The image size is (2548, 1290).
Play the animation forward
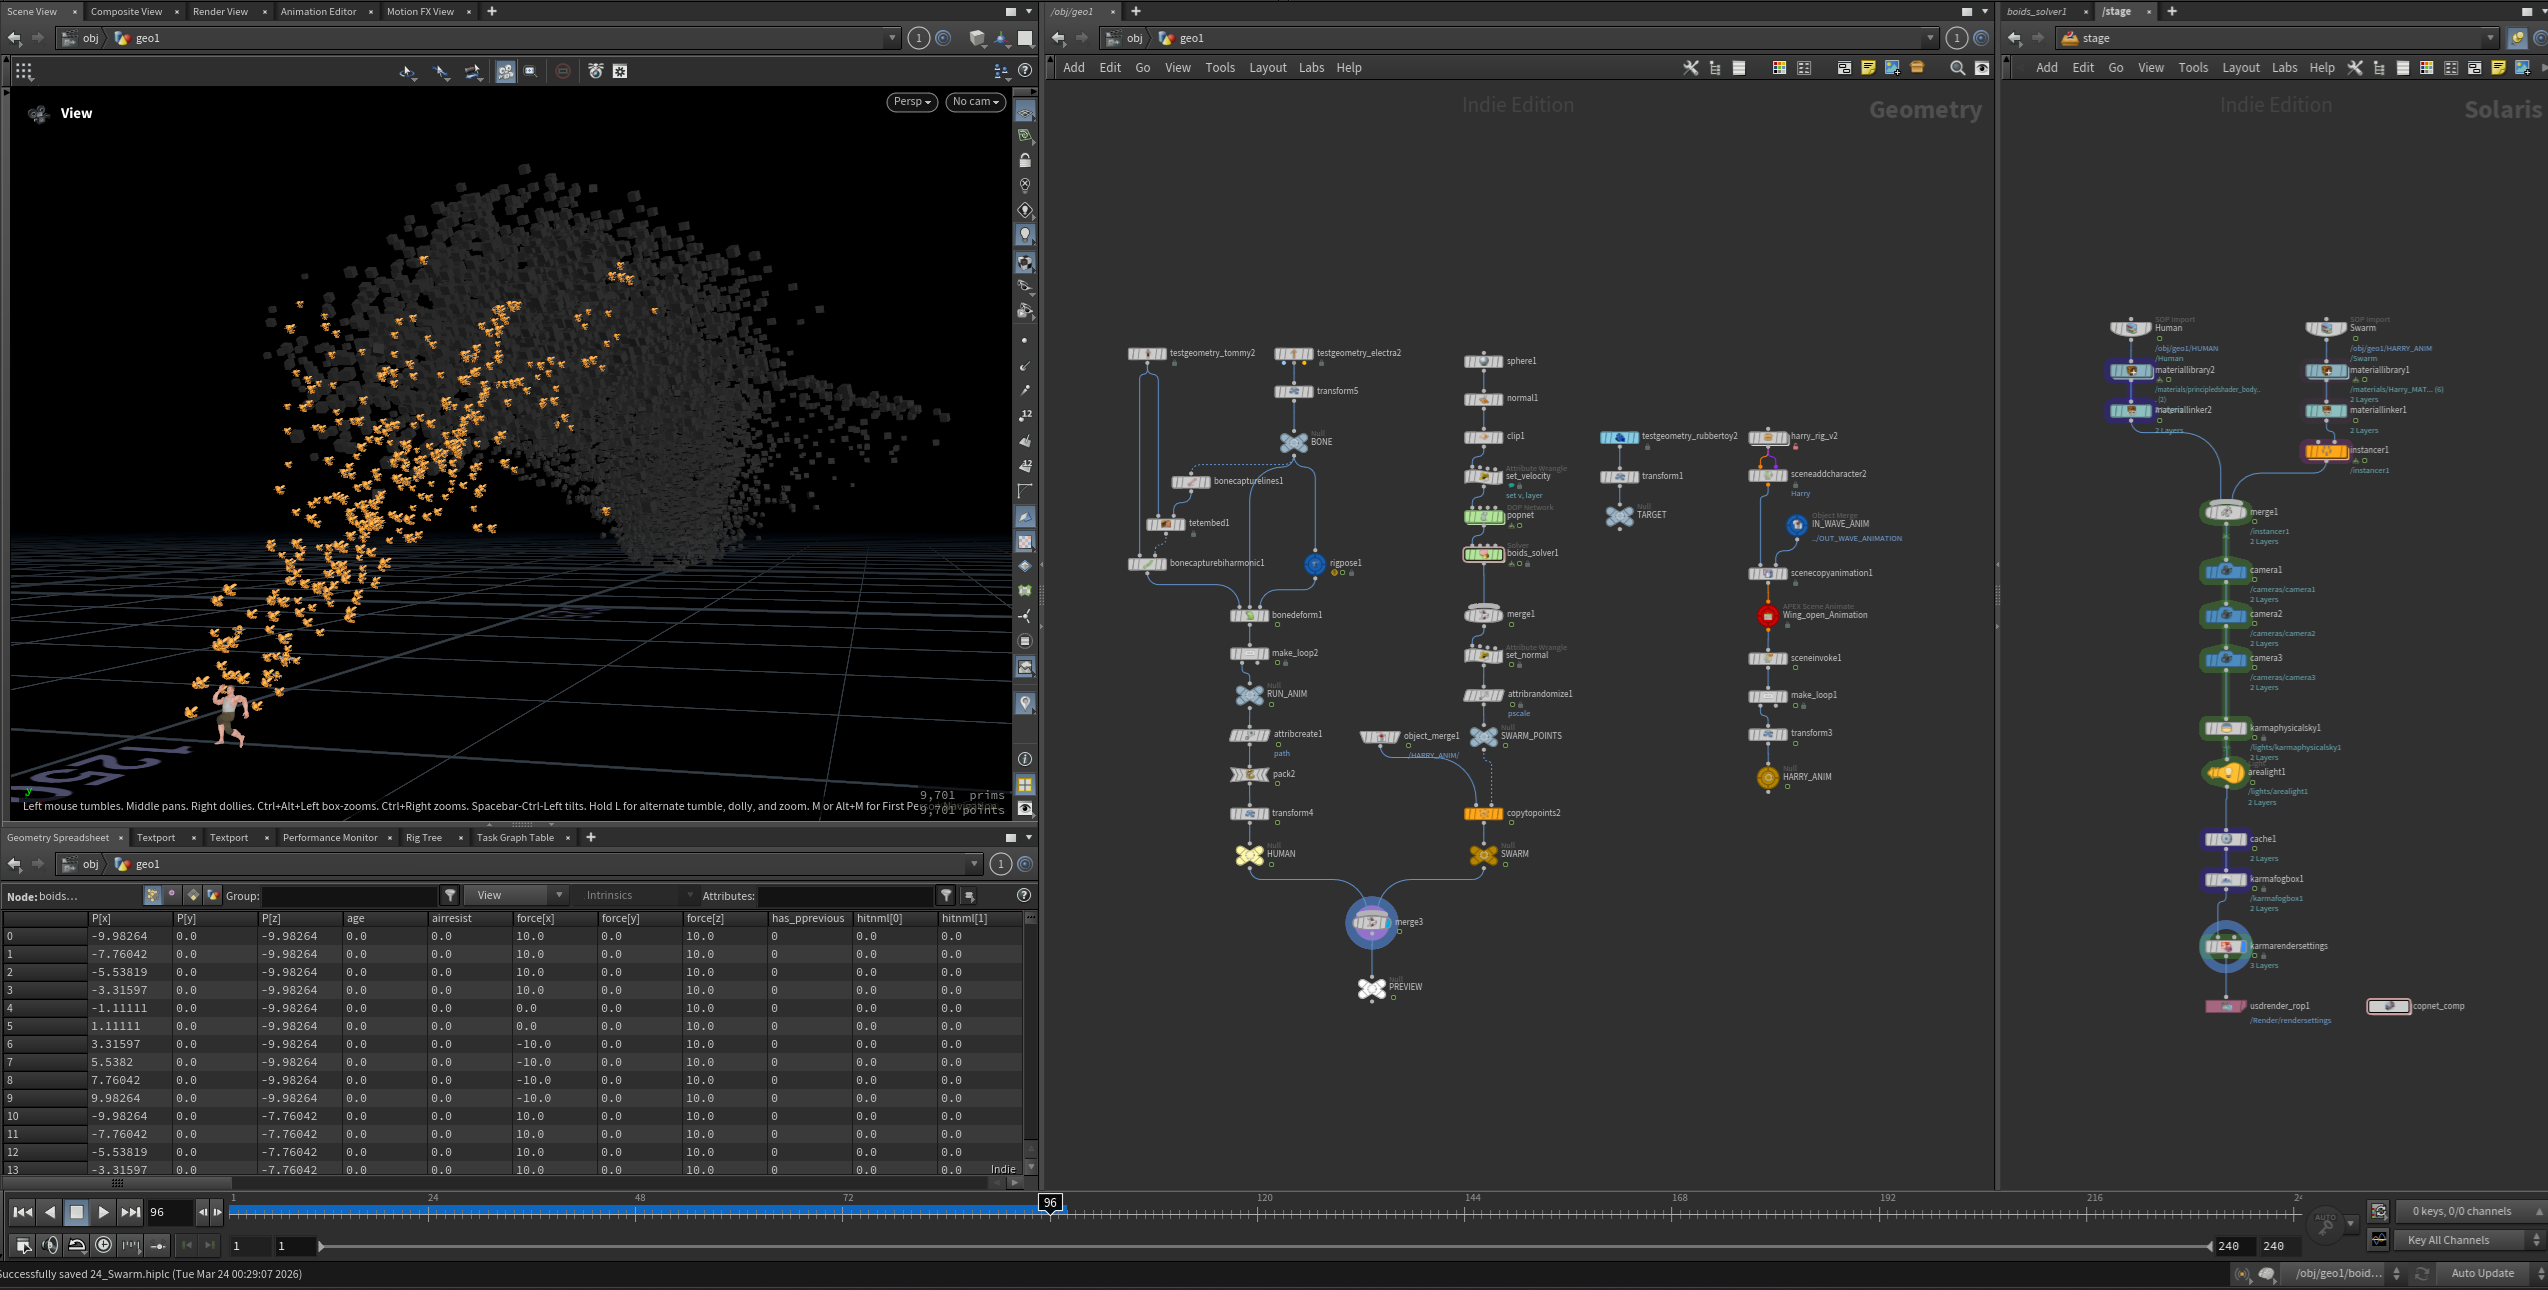103,1212
